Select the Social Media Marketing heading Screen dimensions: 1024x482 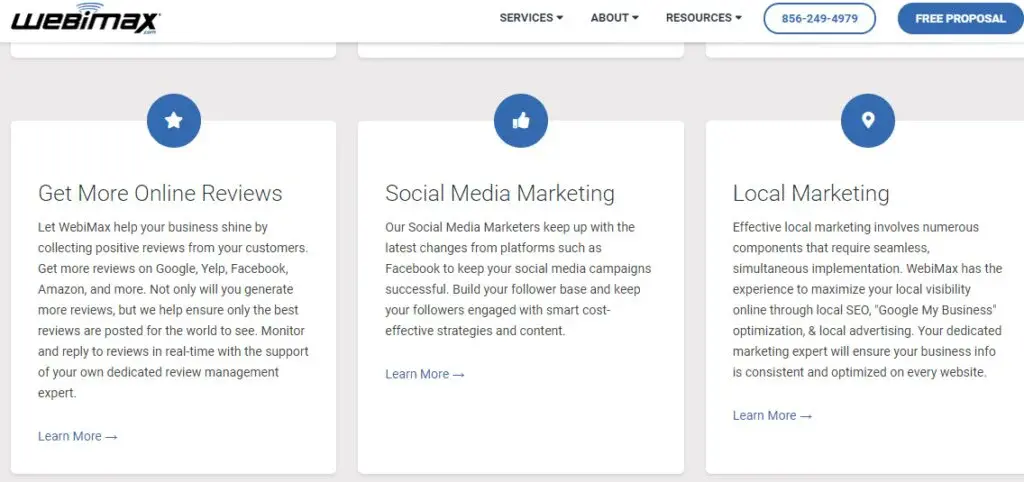[500, 193]
